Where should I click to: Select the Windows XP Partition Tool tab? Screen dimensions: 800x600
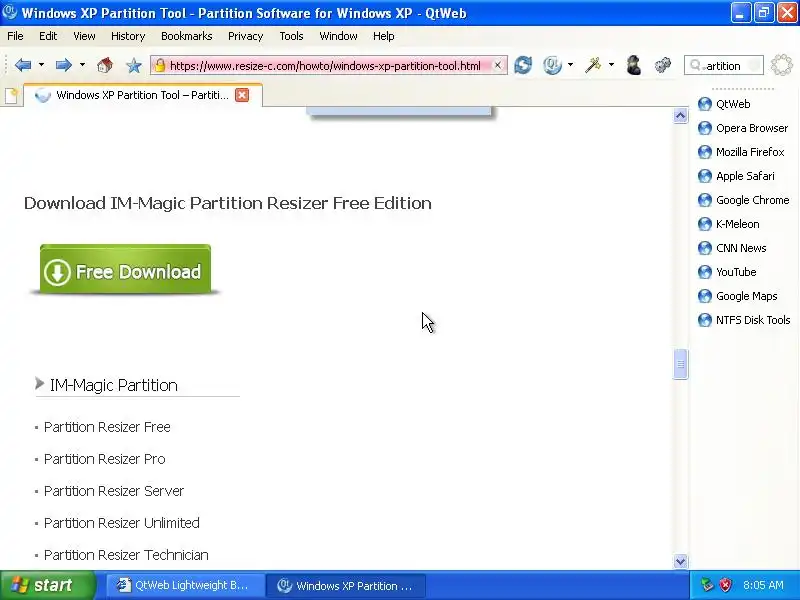click(x=143, y=95)
